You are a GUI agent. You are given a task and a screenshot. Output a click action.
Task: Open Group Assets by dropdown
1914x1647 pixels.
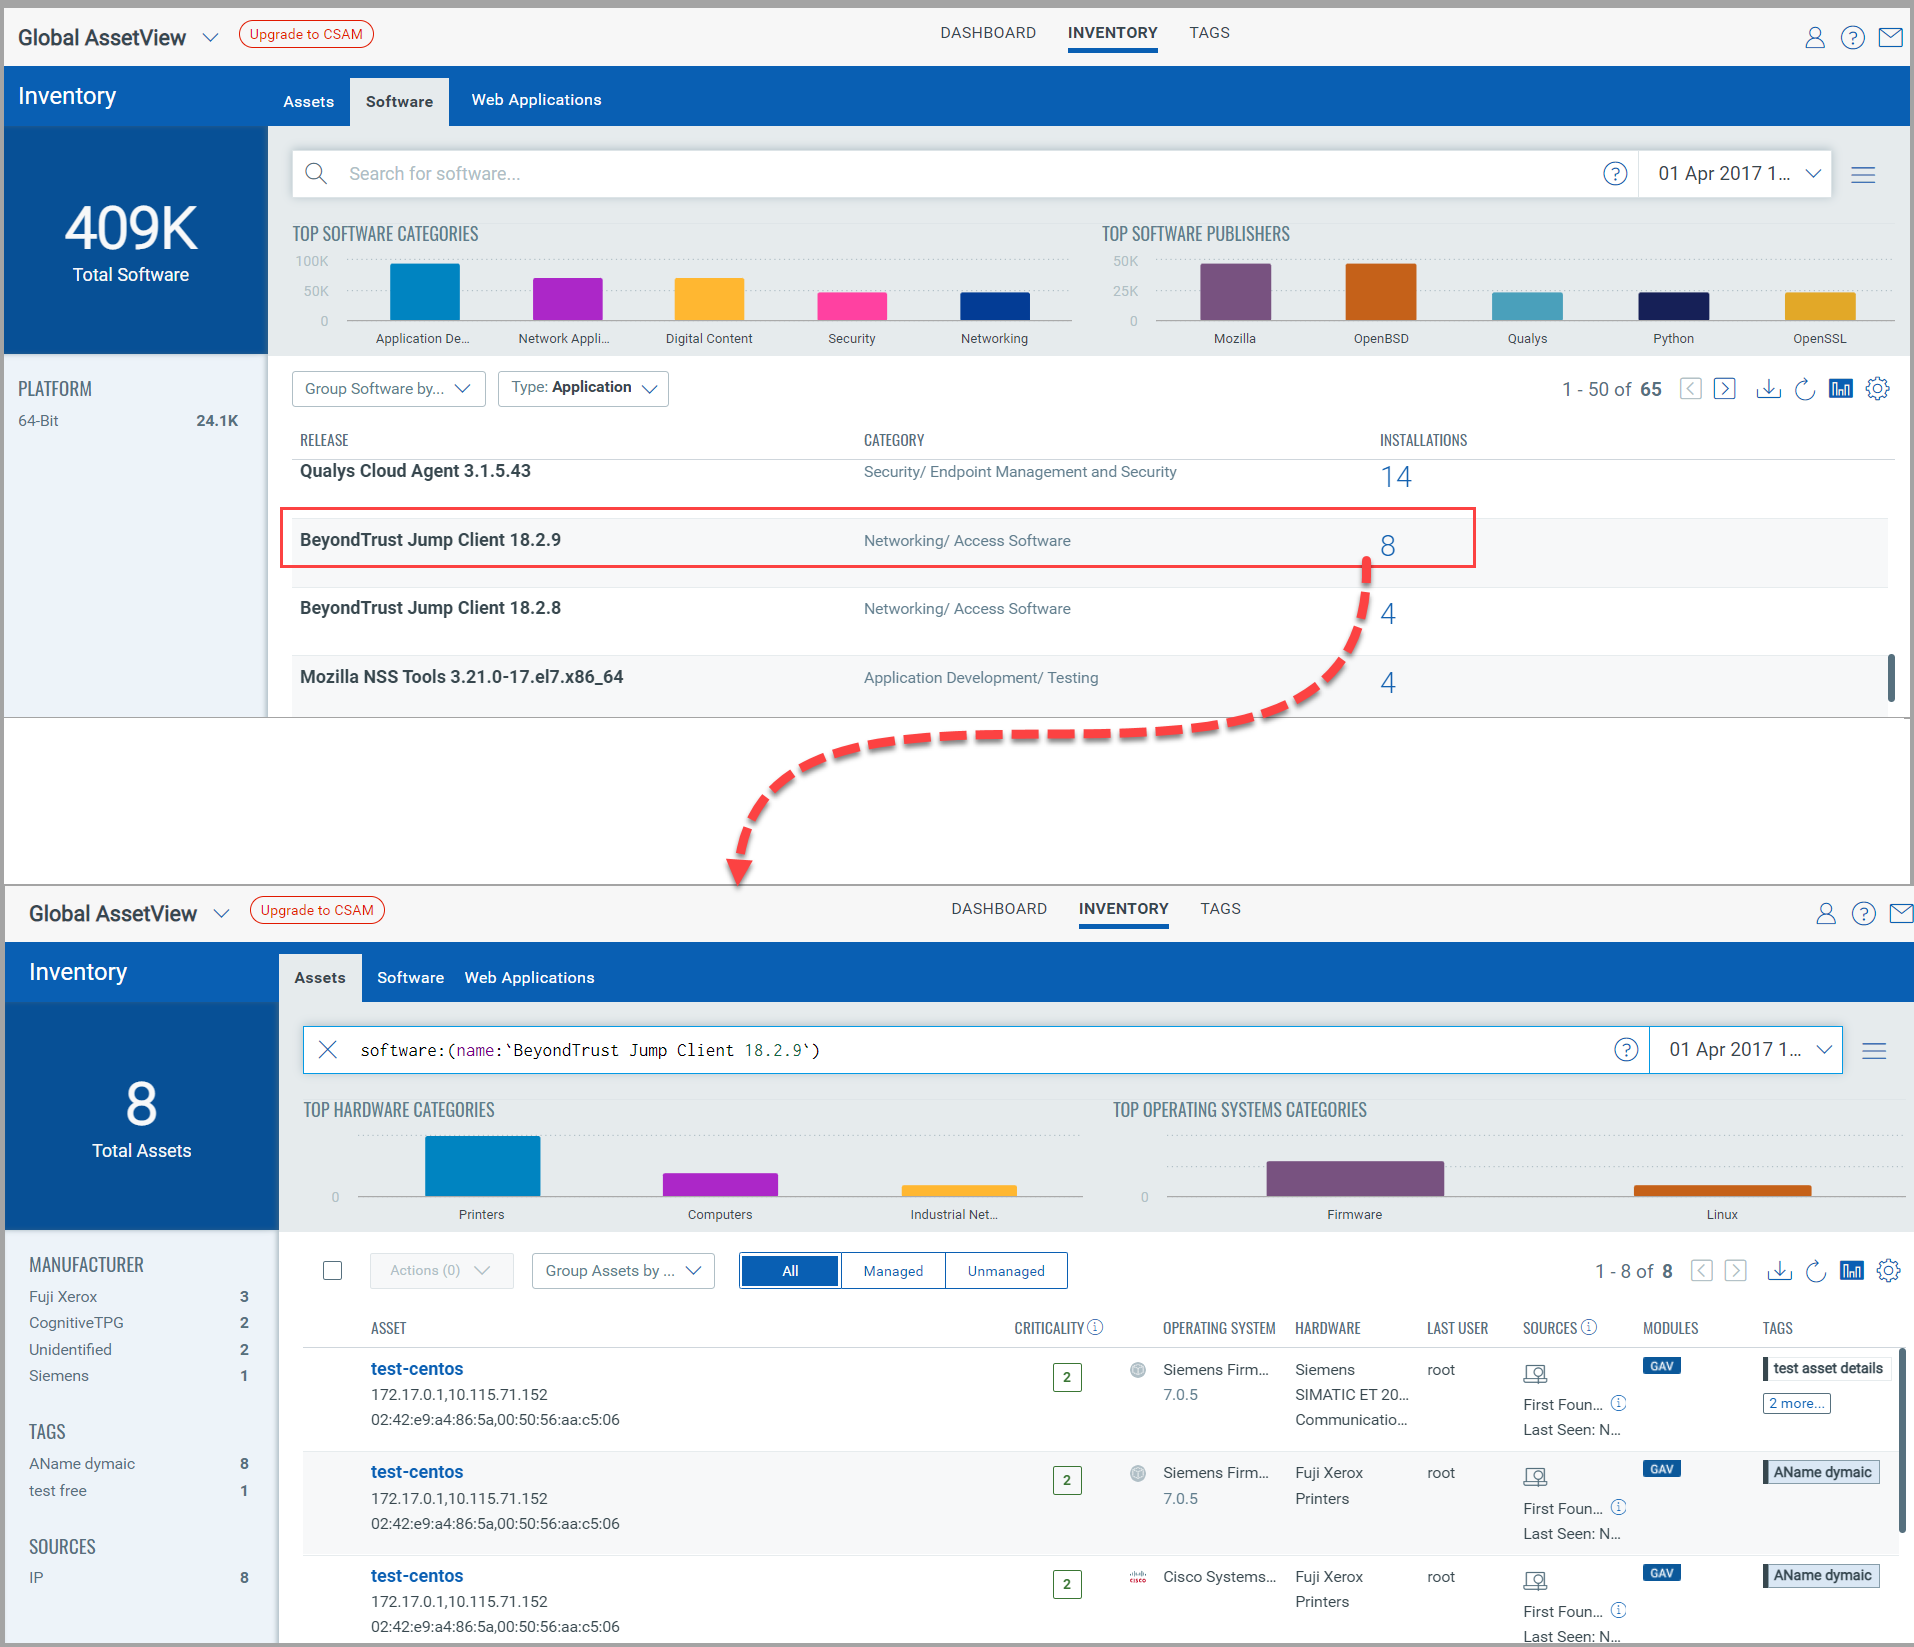click(623, 1271)
